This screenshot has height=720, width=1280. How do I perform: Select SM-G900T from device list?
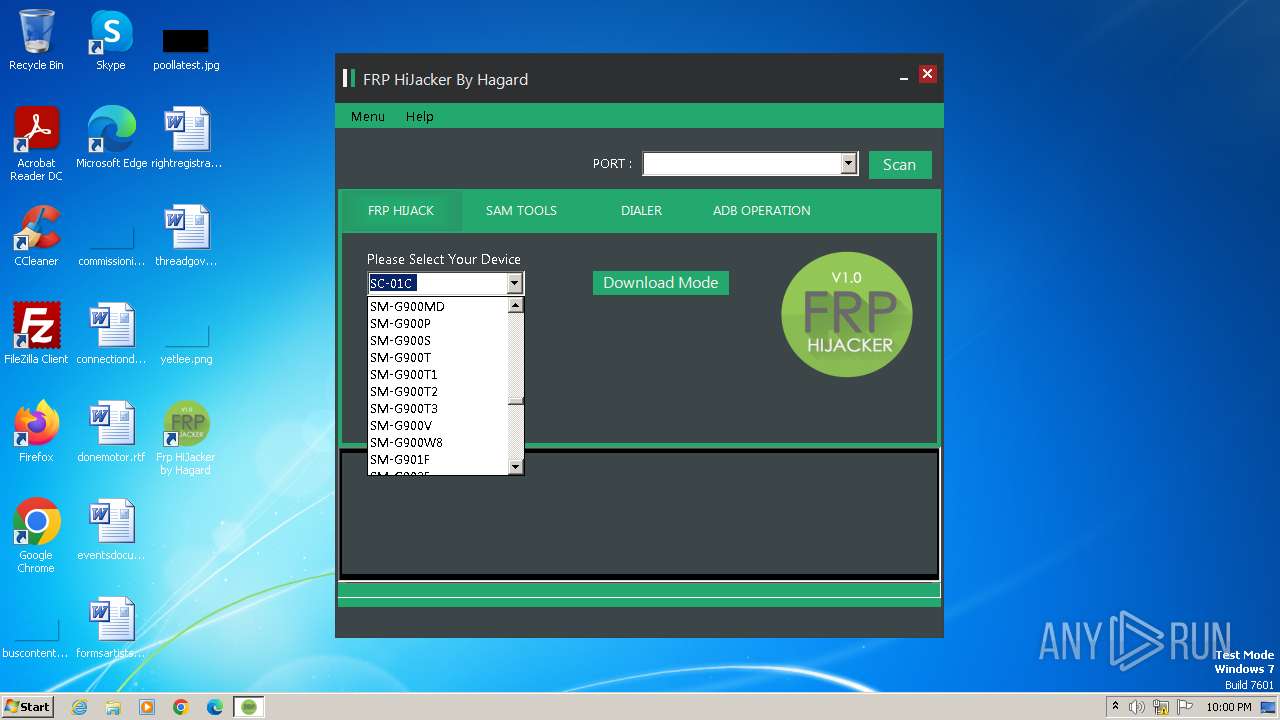(x=438, y=357)
